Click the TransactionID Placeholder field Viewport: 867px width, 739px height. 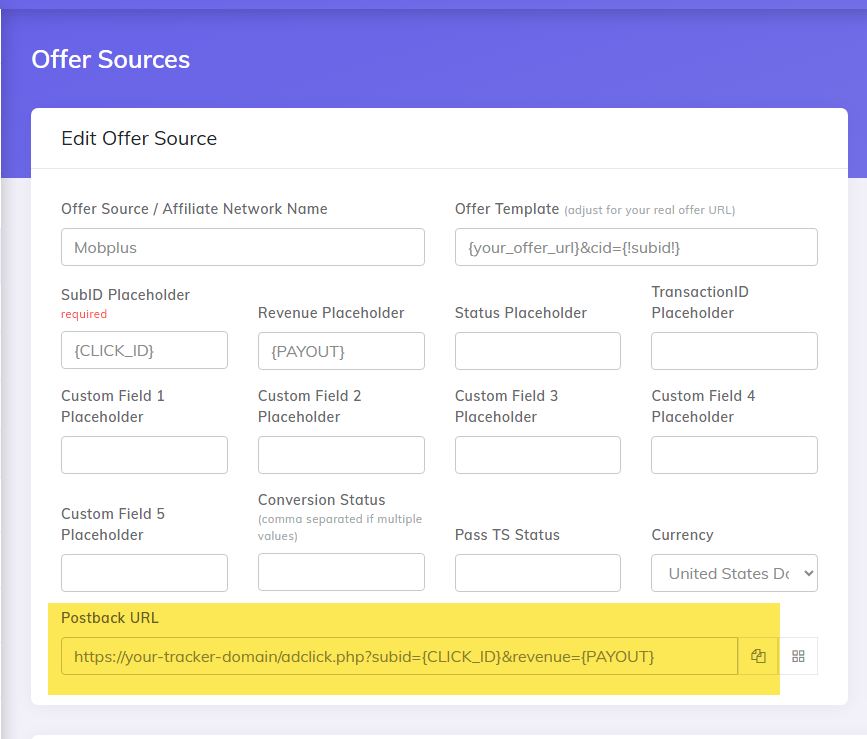point(734,351)
